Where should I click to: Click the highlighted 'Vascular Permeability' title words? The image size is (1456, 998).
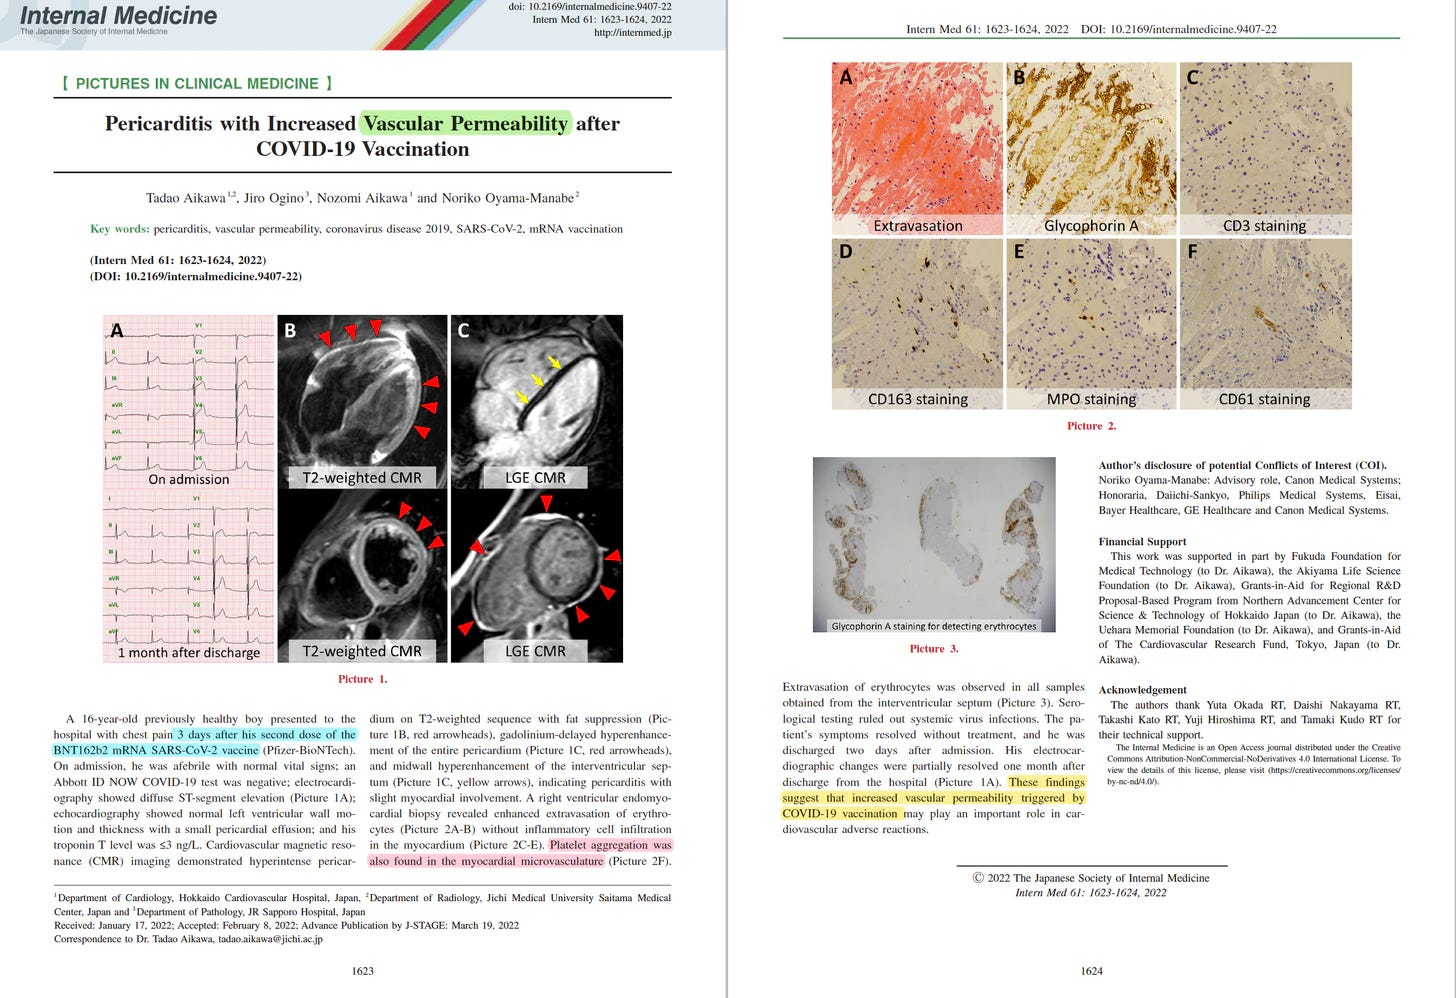tap(465, 123)
